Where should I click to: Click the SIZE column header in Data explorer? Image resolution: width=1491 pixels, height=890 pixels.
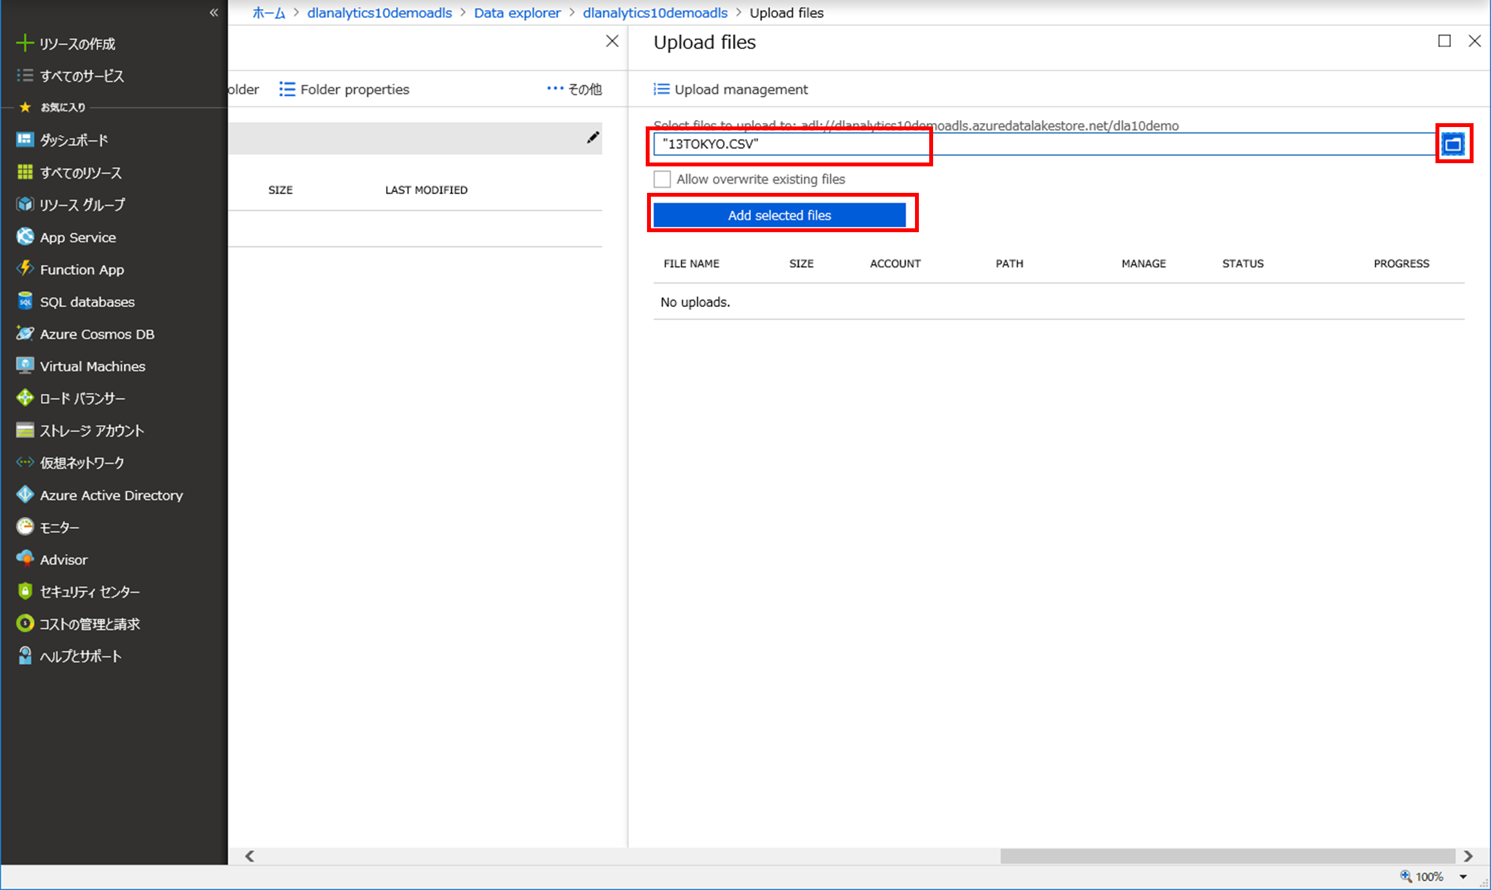[280, 190]
